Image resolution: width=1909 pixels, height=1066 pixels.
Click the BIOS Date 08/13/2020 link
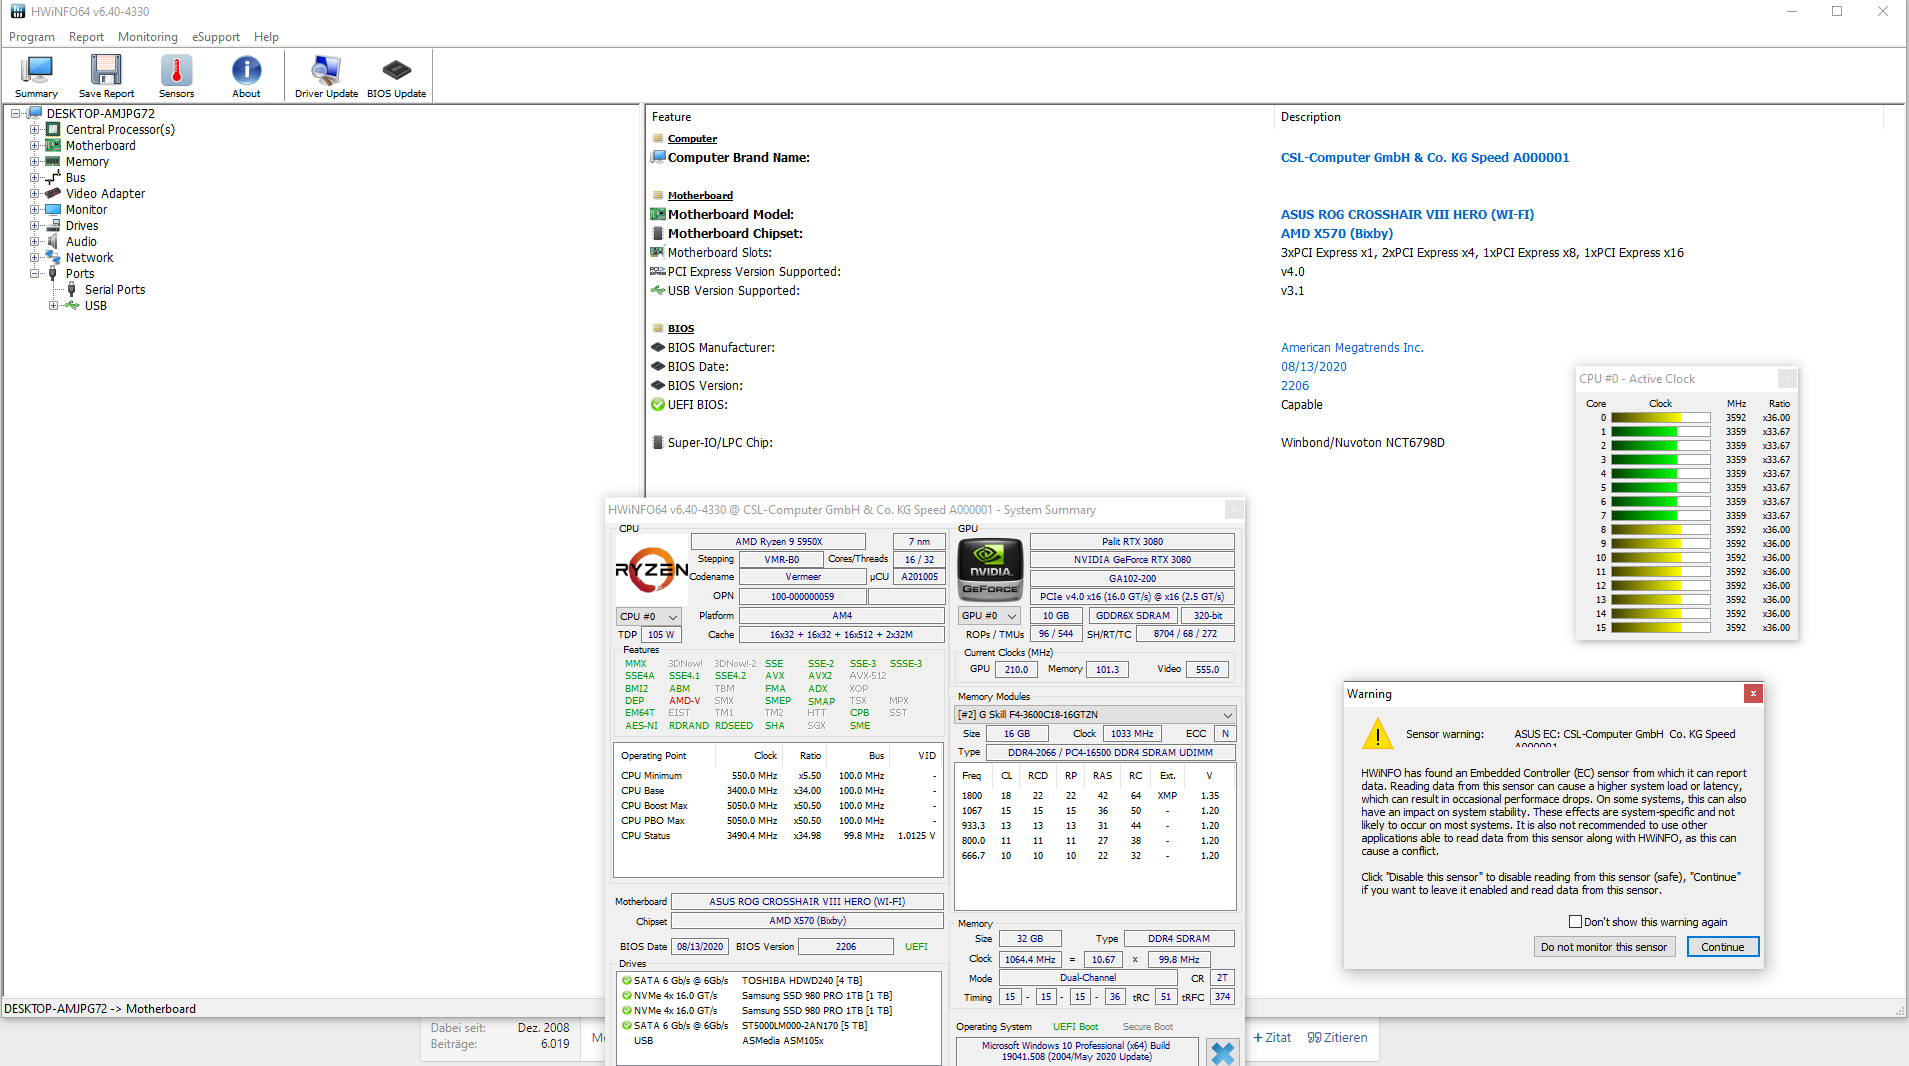1314,367
